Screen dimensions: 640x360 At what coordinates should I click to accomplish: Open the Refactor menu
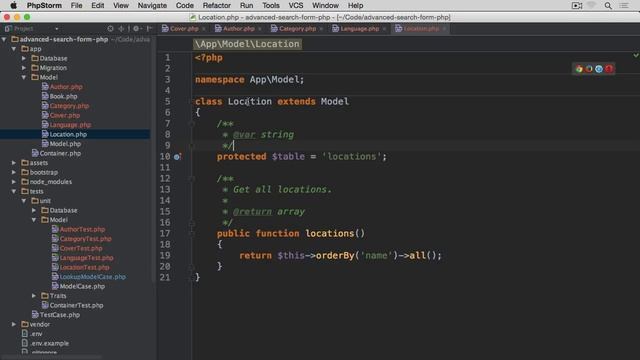click(x=217, y=6)
